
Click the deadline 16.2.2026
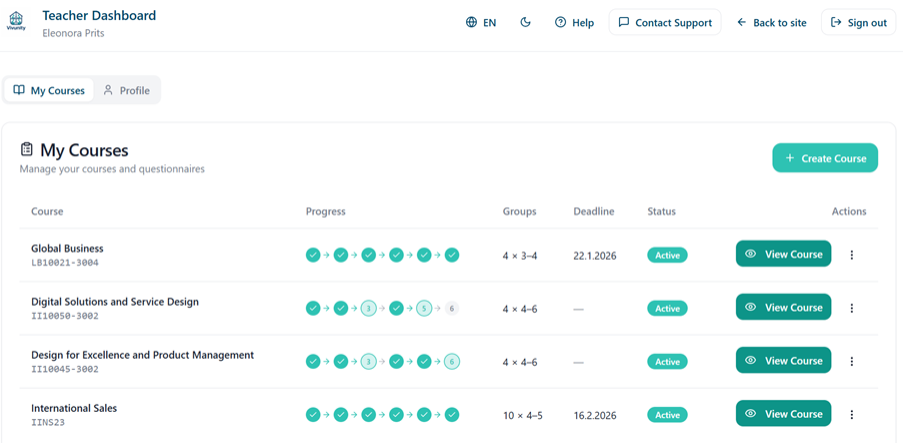(595, 415)
